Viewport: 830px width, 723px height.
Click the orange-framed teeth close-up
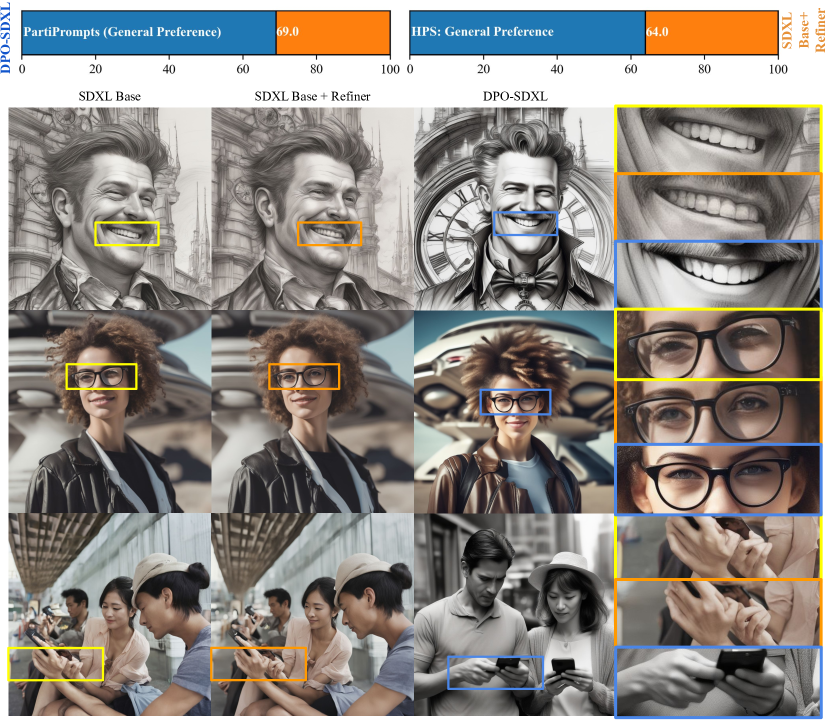718,206
